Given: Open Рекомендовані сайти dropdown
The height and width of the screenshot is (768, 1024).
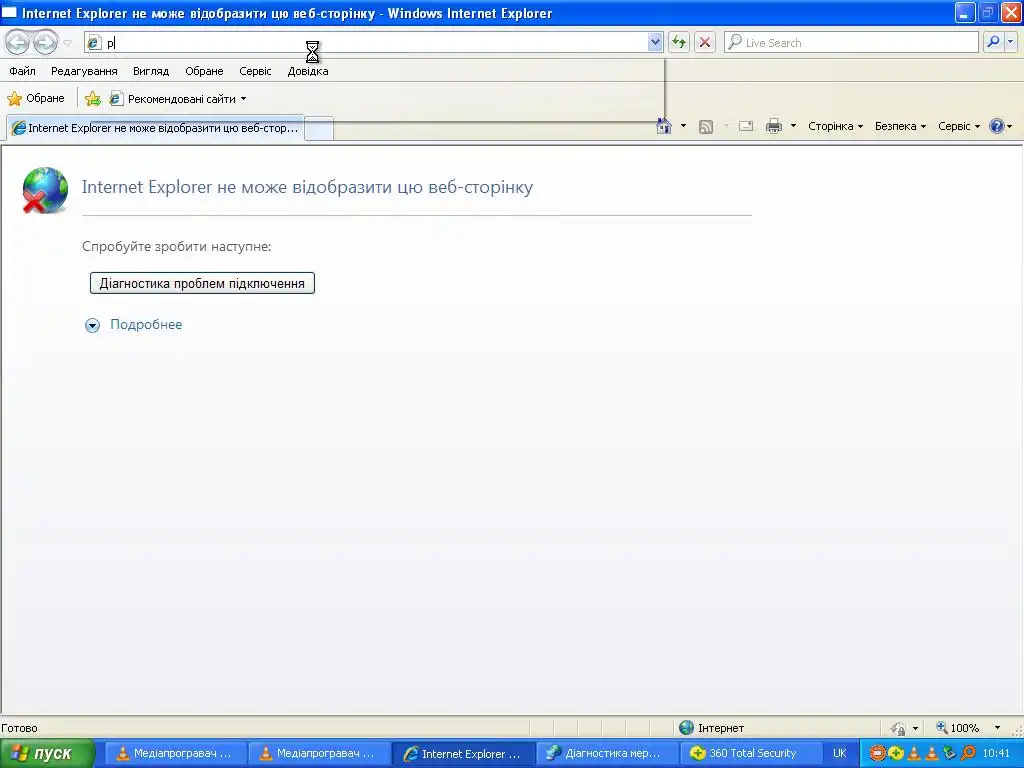Looking at the screenshot, I should click(x=178, y=99).
